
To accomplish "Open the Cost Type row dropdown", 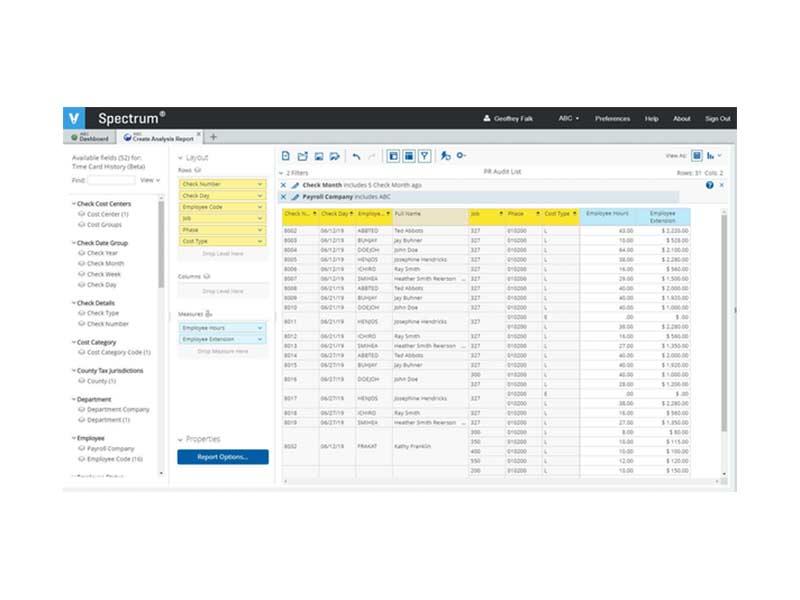I will click(260, 241).
